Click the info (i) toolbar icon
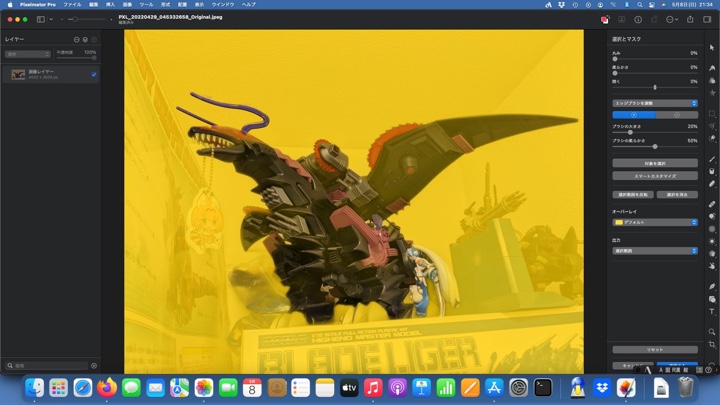The width and height of the screenshot is (720, 405). [638, 20]
